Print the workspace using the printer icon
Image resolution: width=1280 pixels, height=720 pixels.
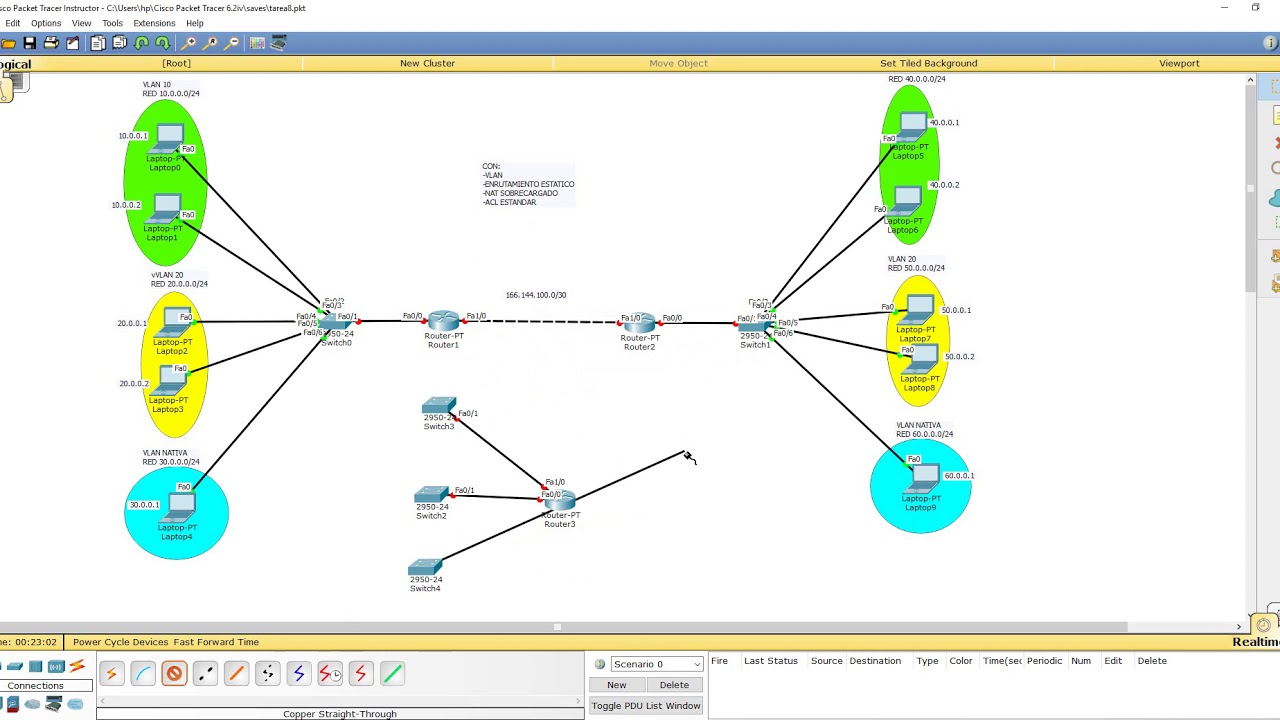tap(51, 43)
